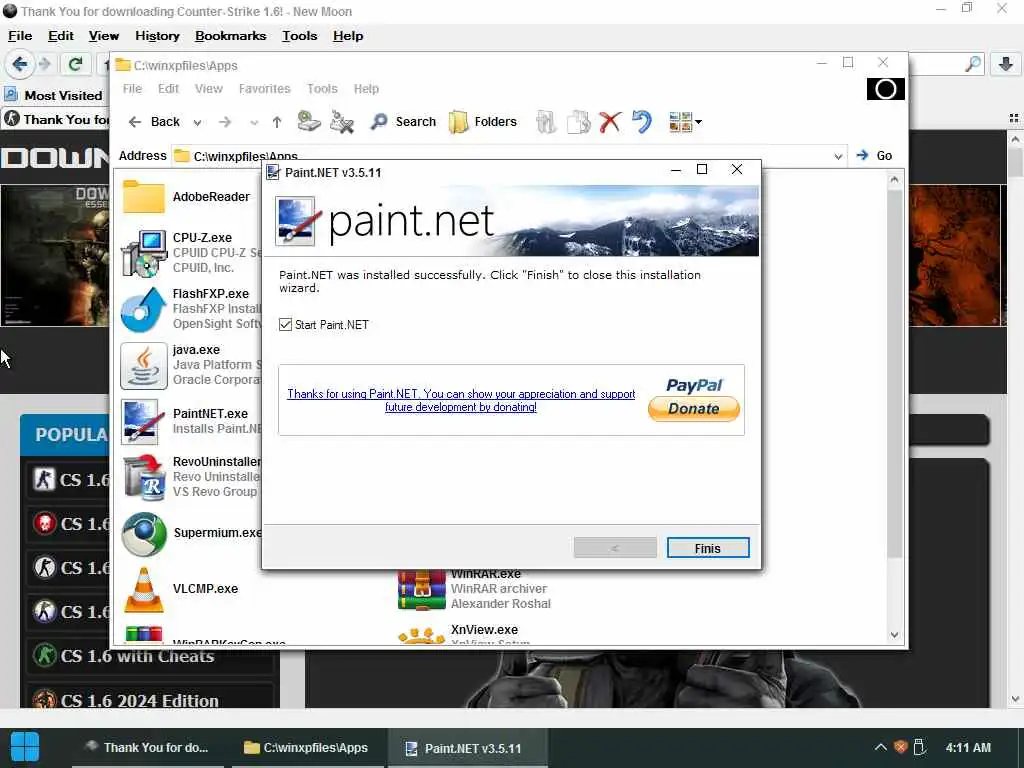
Task: Switch to the Thank You for do... taskbar item
Action: pos(146,748)
